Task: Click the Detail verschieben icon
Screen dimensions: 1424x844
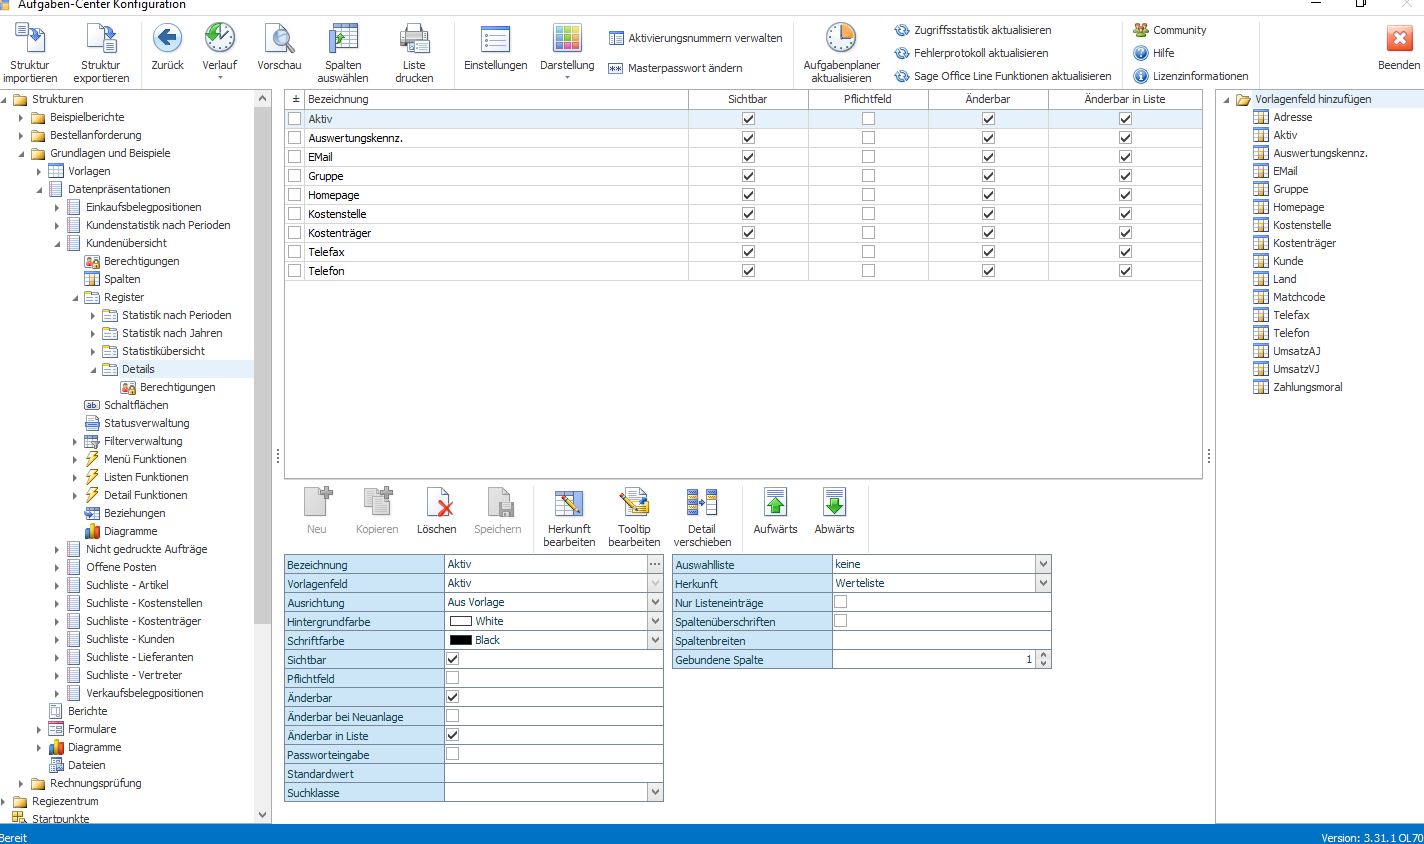Action: tap(702, 502)
